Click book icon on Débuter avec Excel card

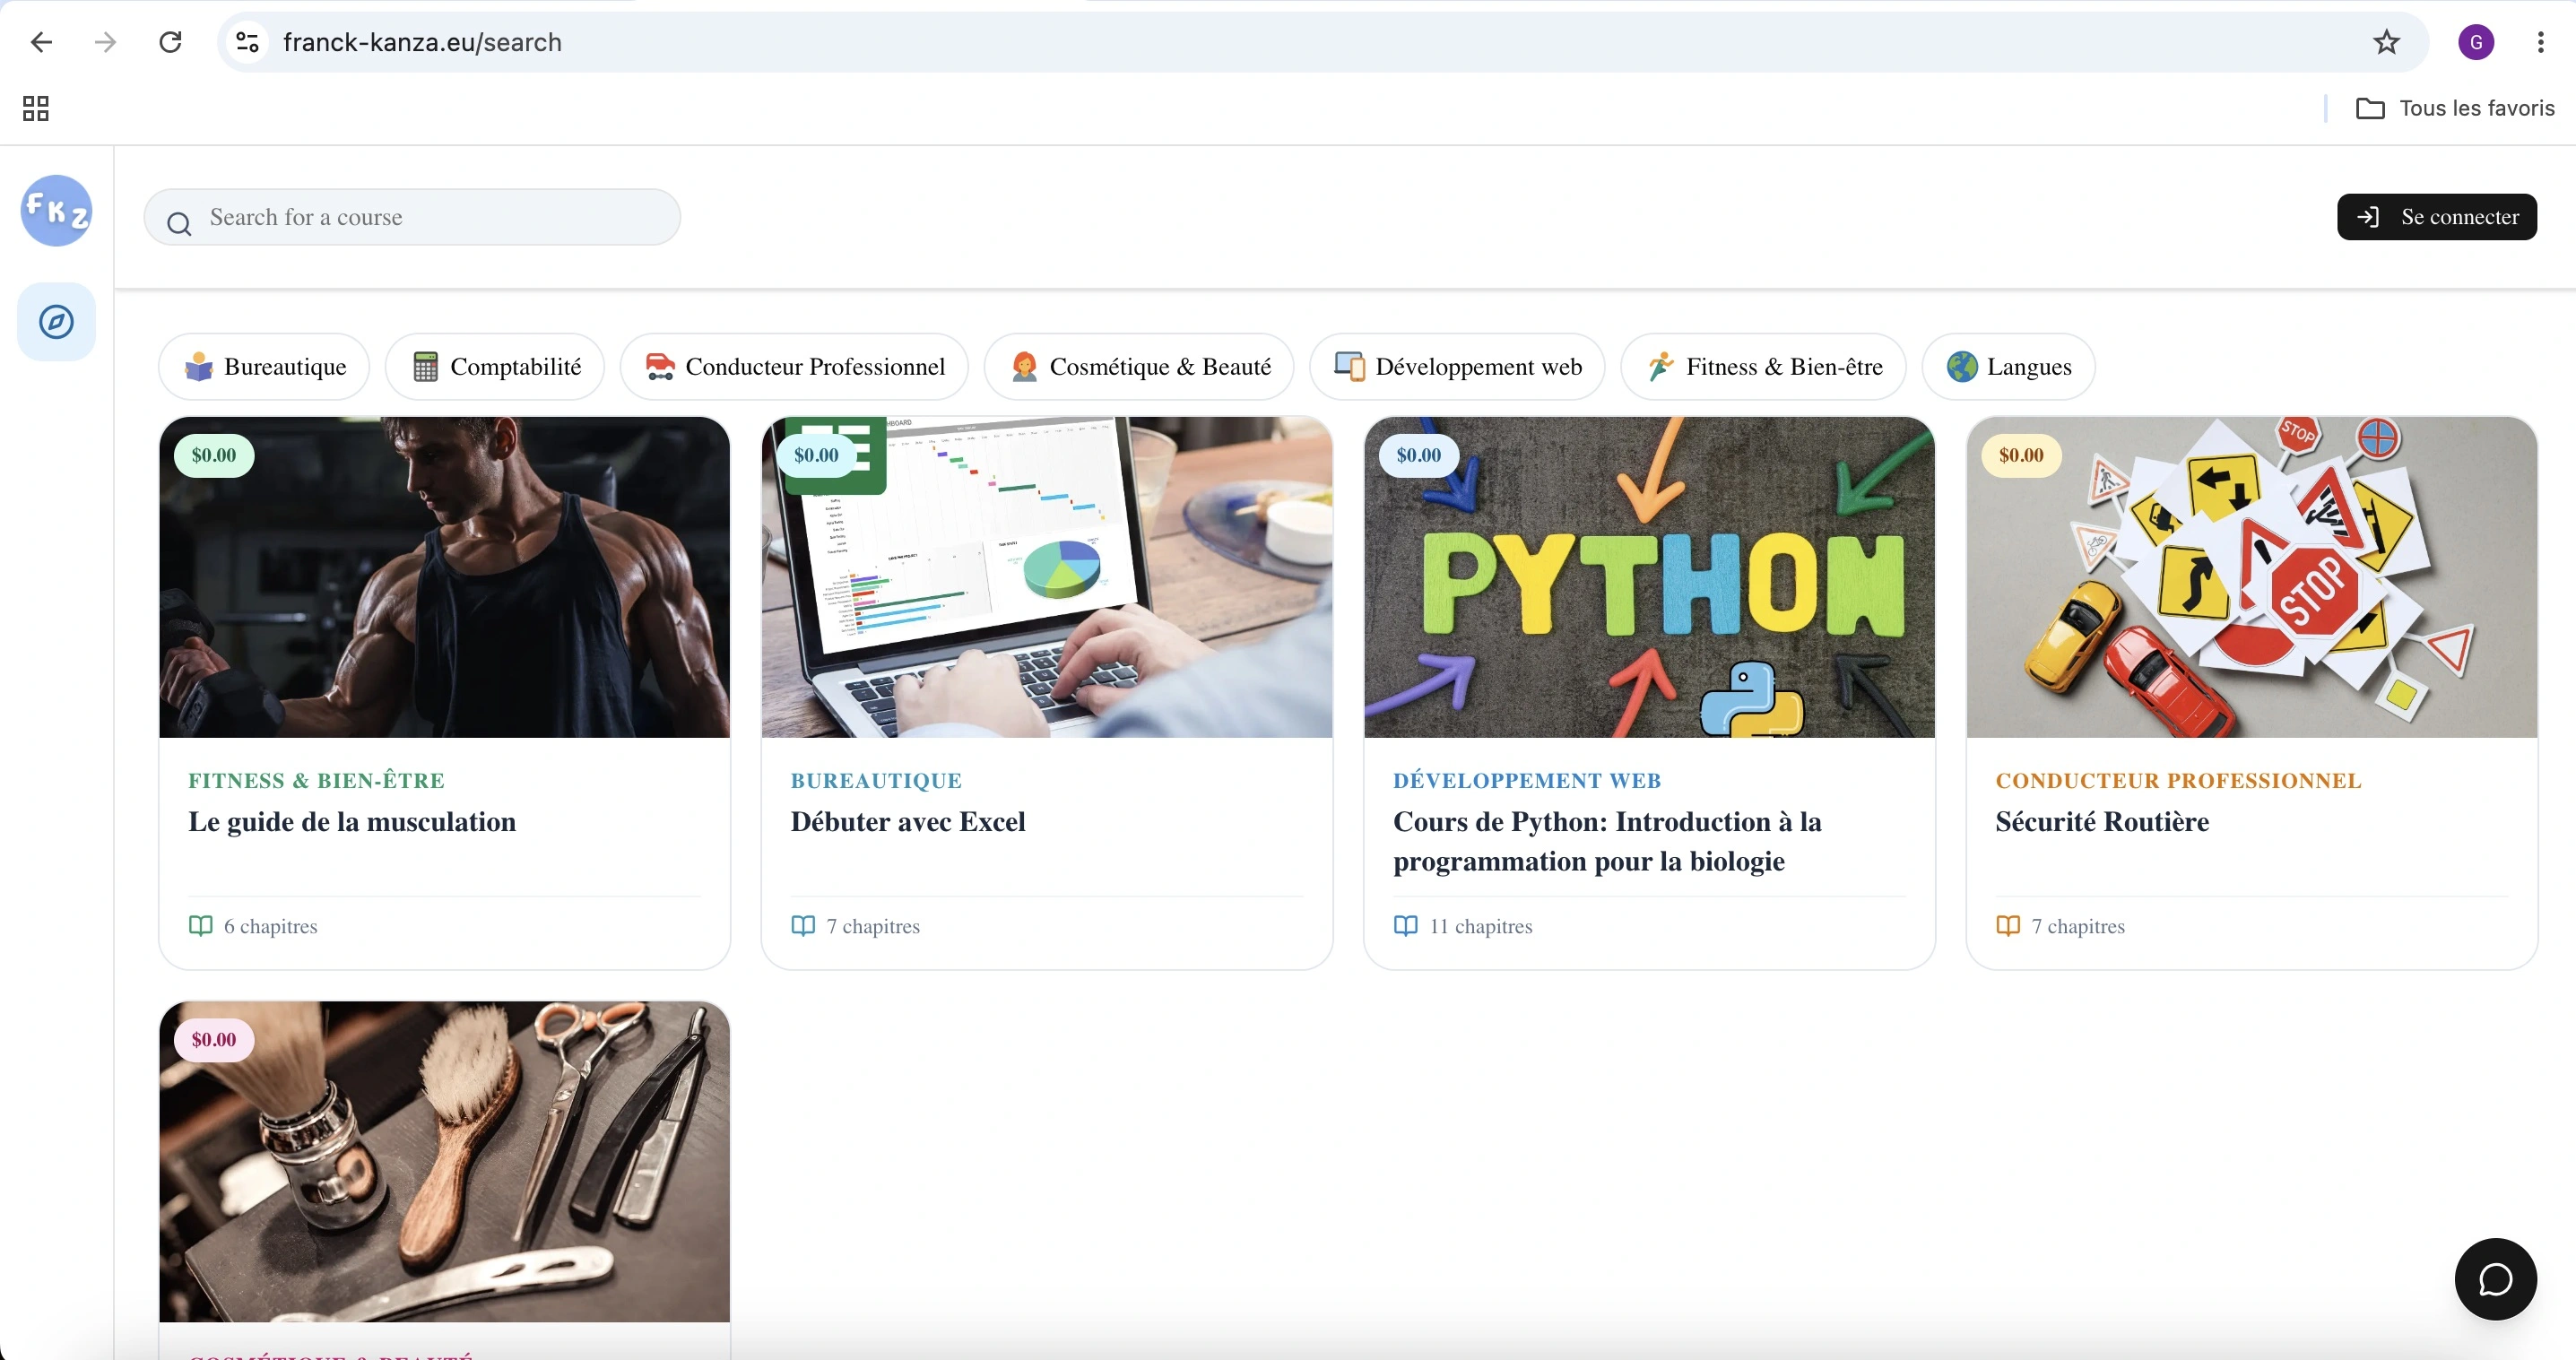803,926
